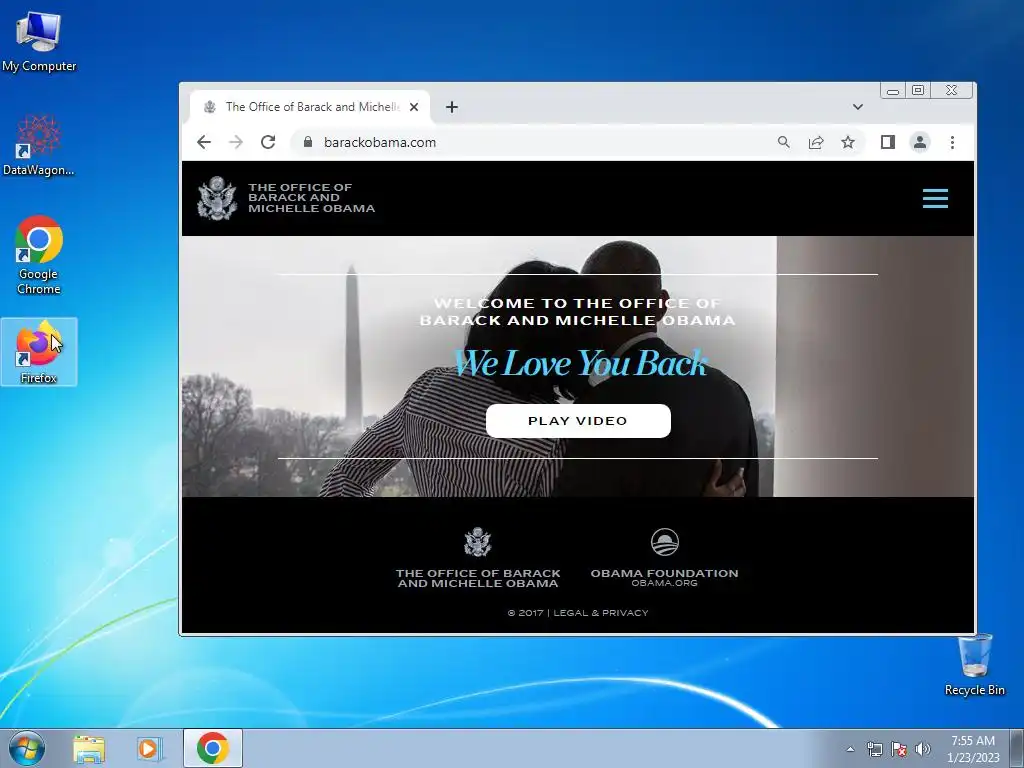Select The Office of Barack and Michelle tab

coord(311,107)
